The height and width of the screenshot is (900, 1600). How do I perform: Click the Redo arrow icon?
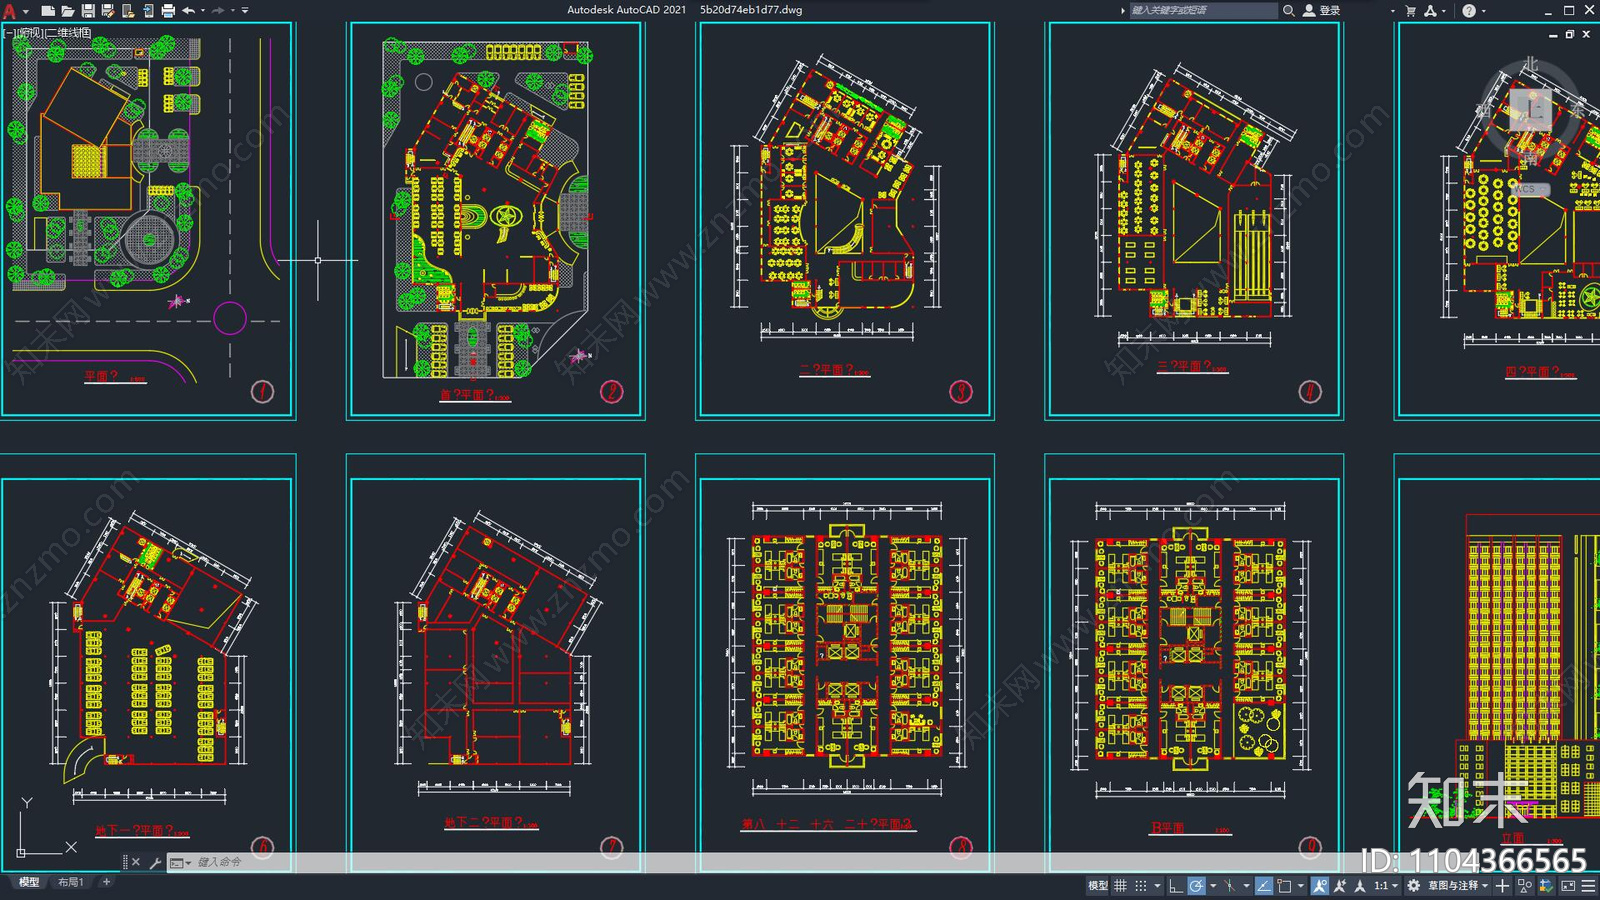click(x=218, y=11)
